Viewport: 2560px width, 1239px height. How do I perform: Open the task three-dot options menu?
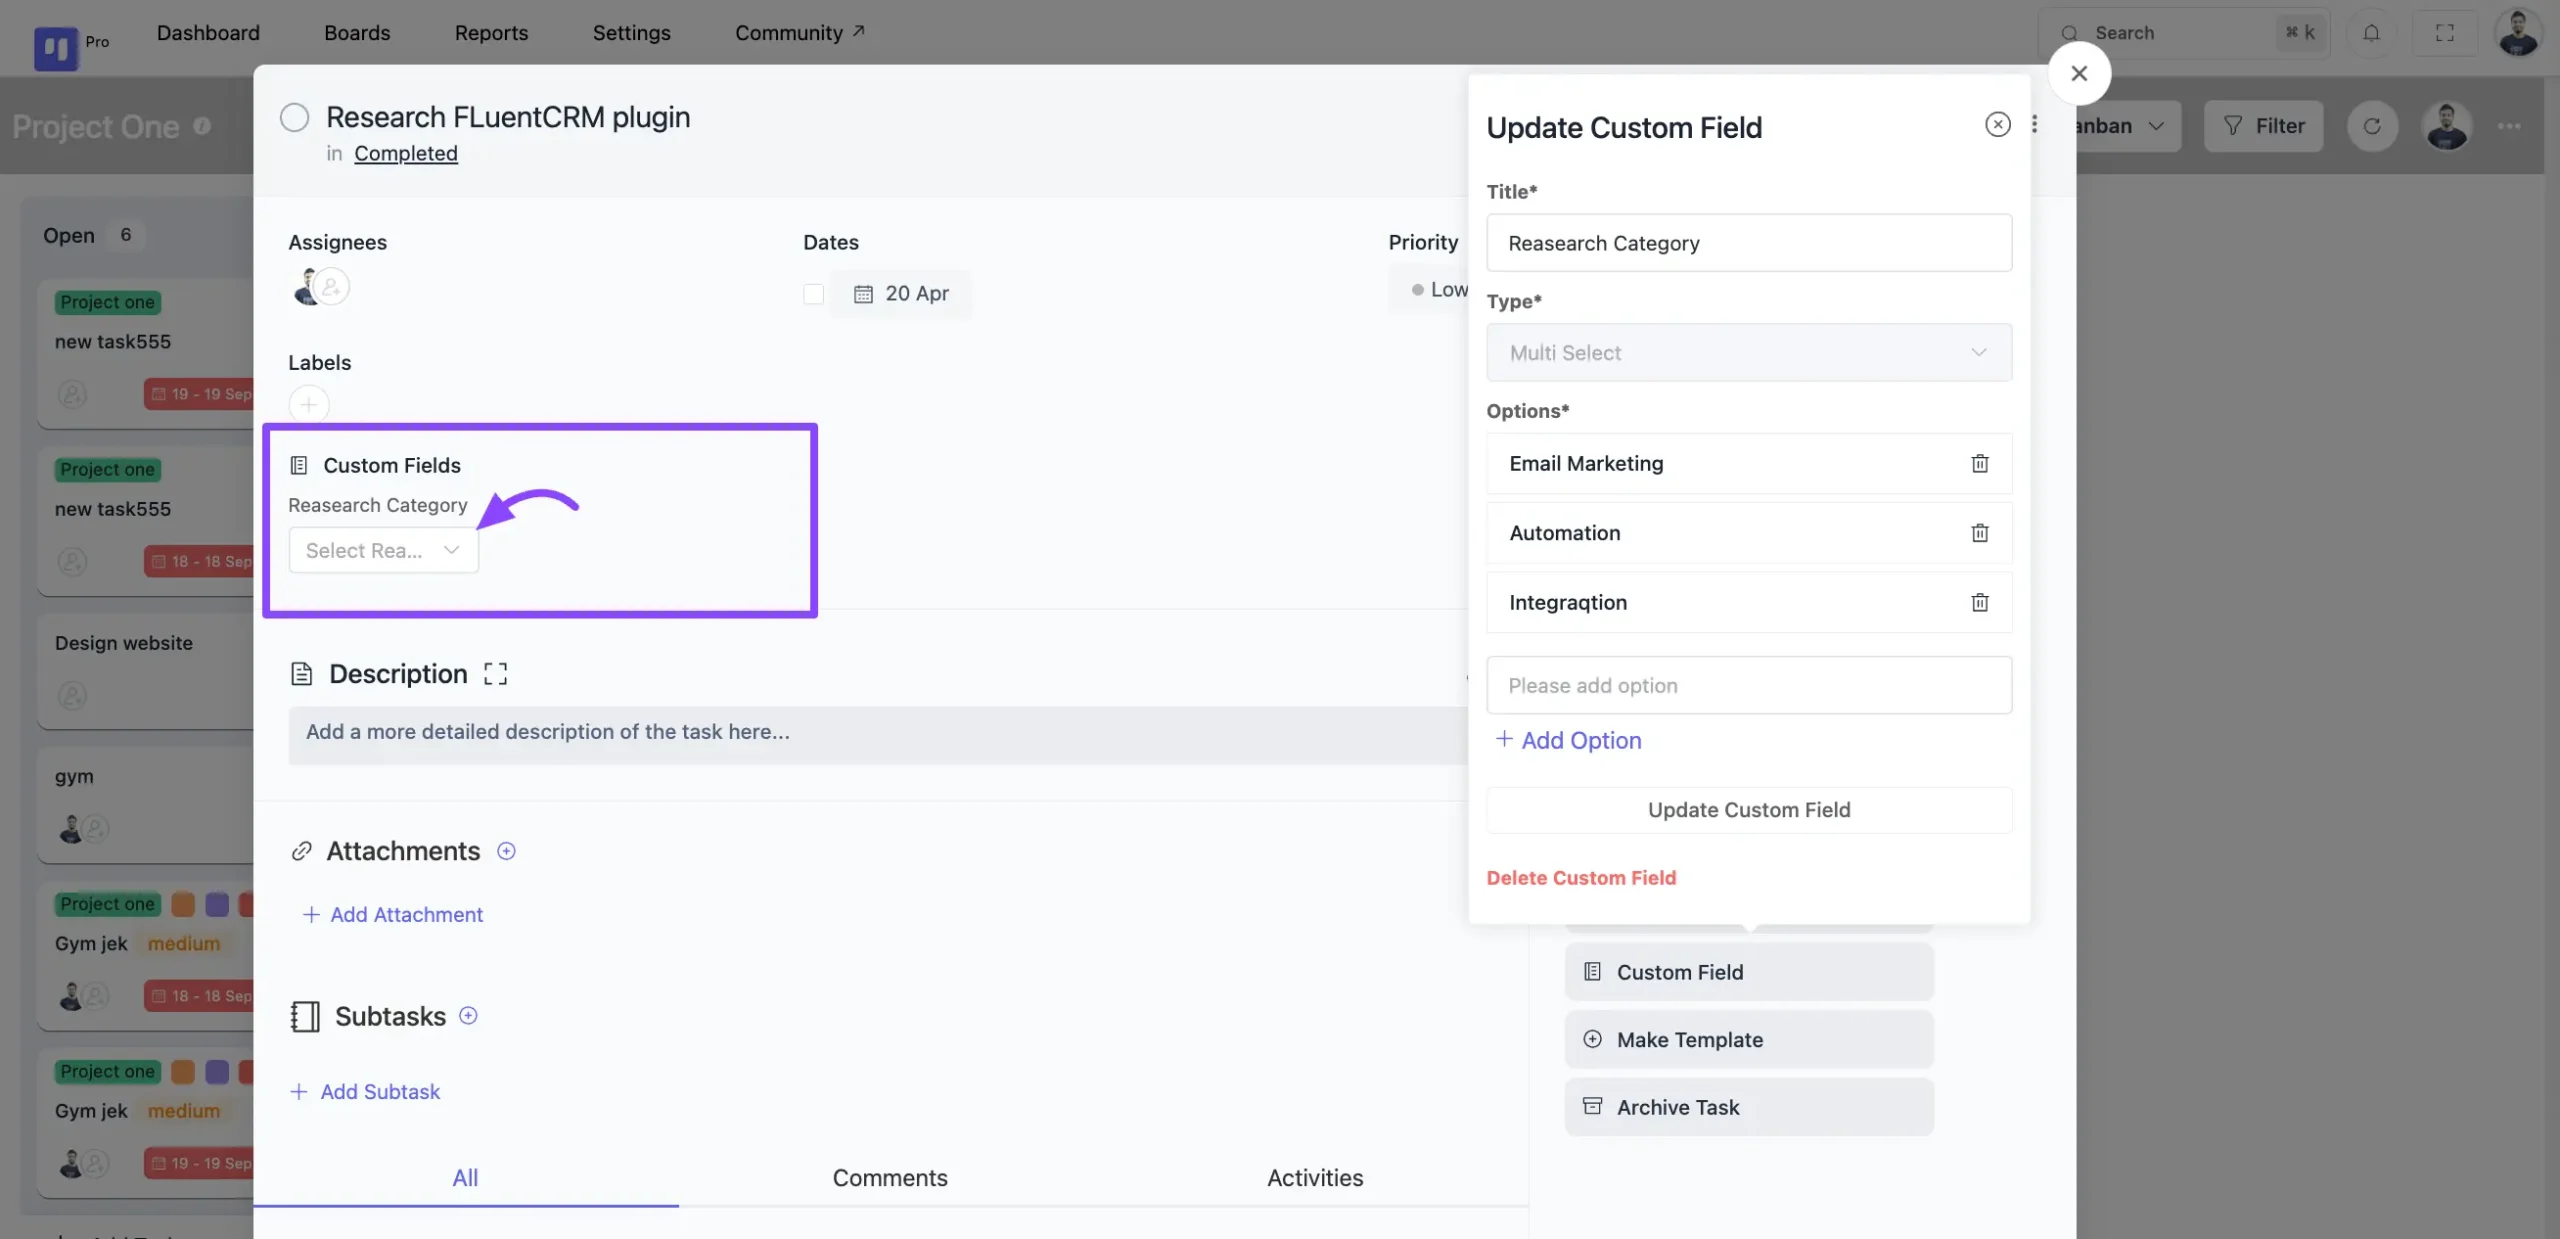tap(2034, 124)
